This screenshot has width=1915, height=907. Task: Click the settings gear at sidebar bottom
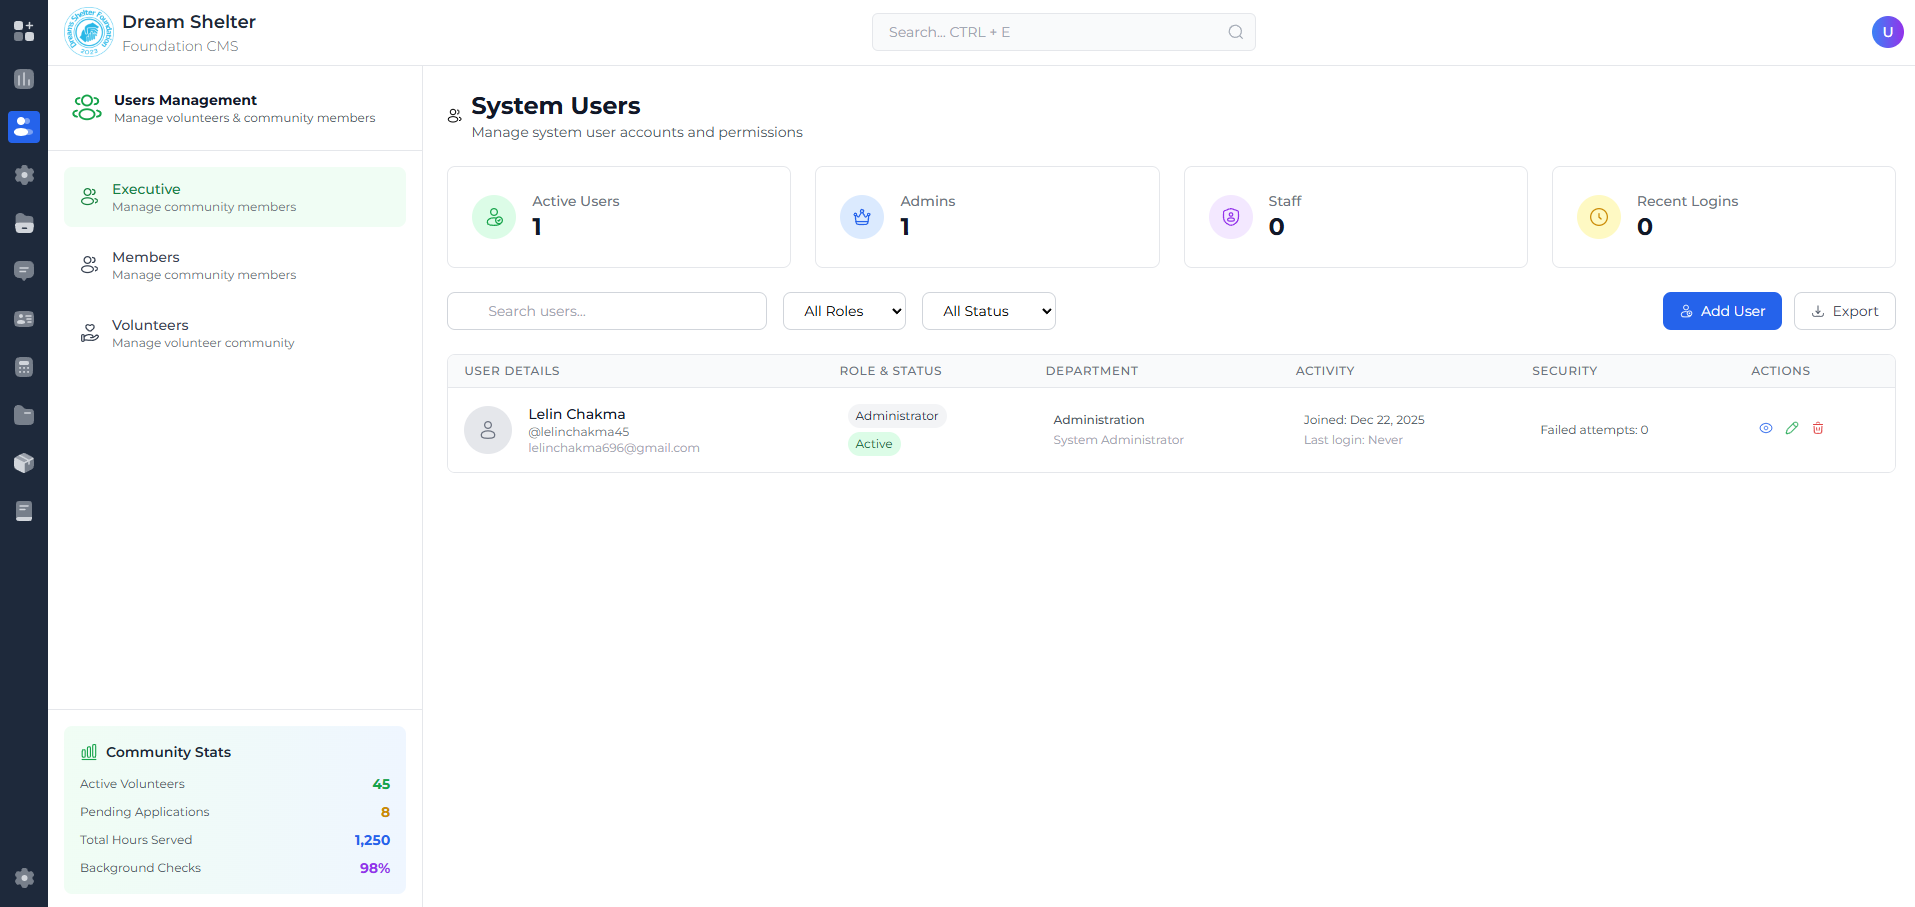(24, 878)
